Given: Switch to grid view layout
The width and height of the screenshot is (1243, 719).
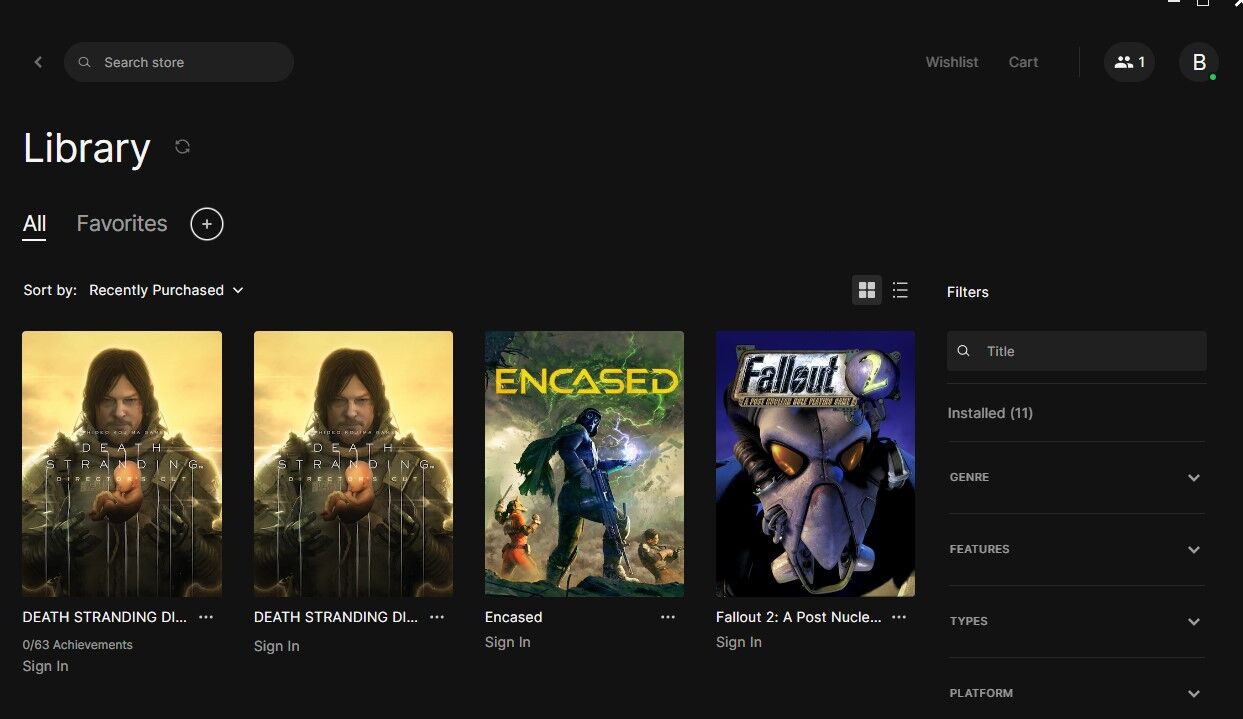Looking at the screenshot, I should 867,290.
